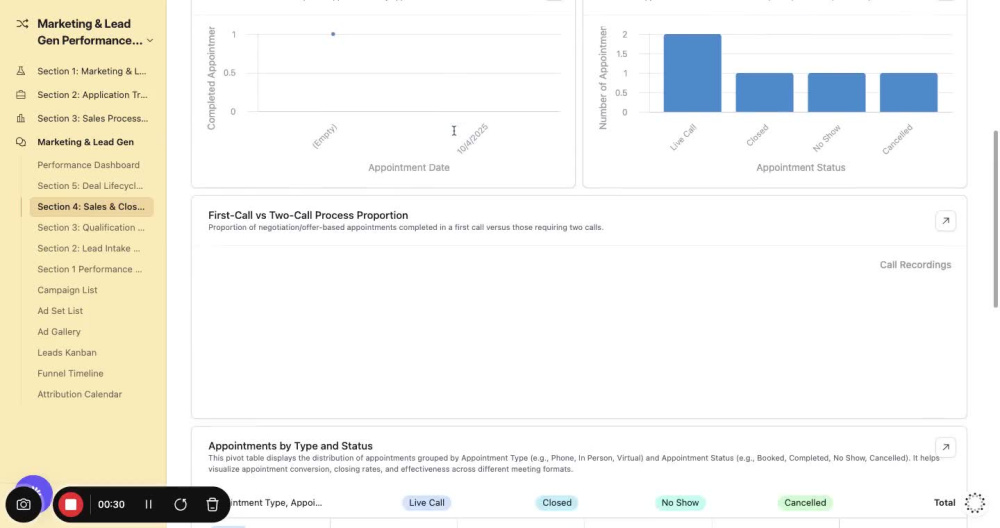
Task: Click the Live Call bar in chart
Action: (693, 73)
